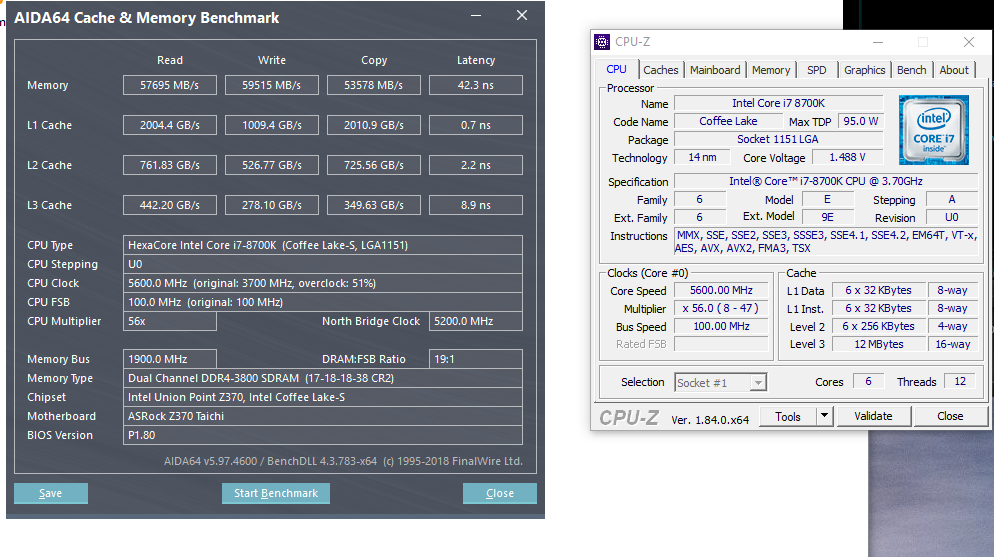Click the DRAM:FSB Ratio 19:1 field

(x=476, y=359)
